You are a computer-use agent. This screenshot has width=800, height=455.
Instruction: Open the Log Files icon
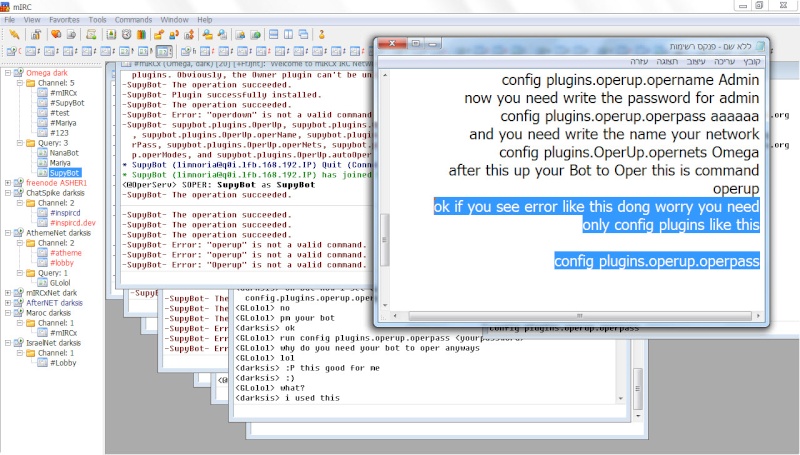click(222, 35)
